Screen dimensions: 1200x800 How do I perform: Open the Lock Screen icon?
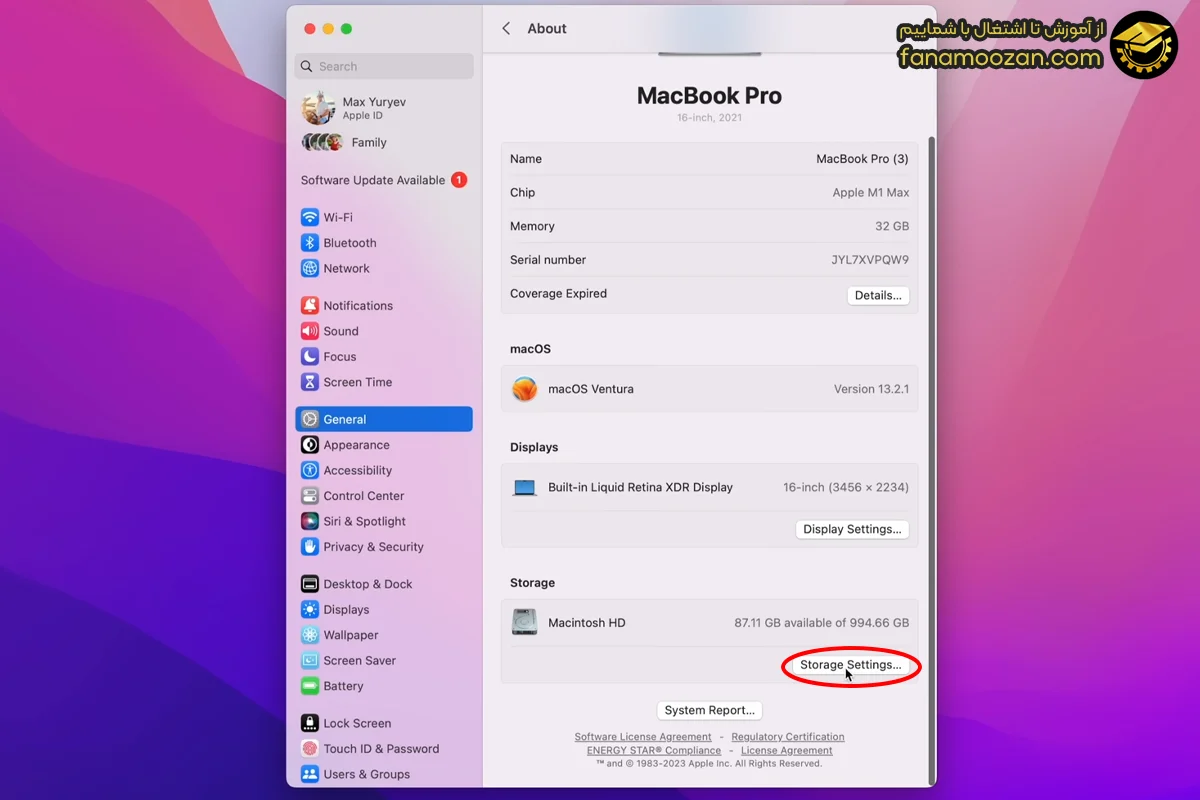[x=310, y=723]
